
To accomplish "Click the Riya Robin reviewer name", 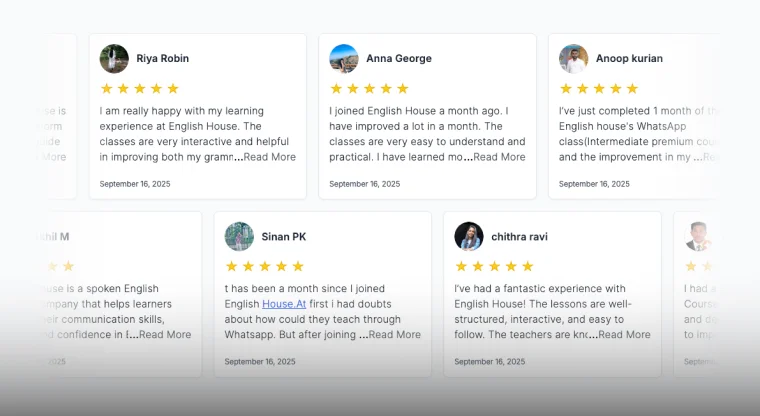I will 163,58.
